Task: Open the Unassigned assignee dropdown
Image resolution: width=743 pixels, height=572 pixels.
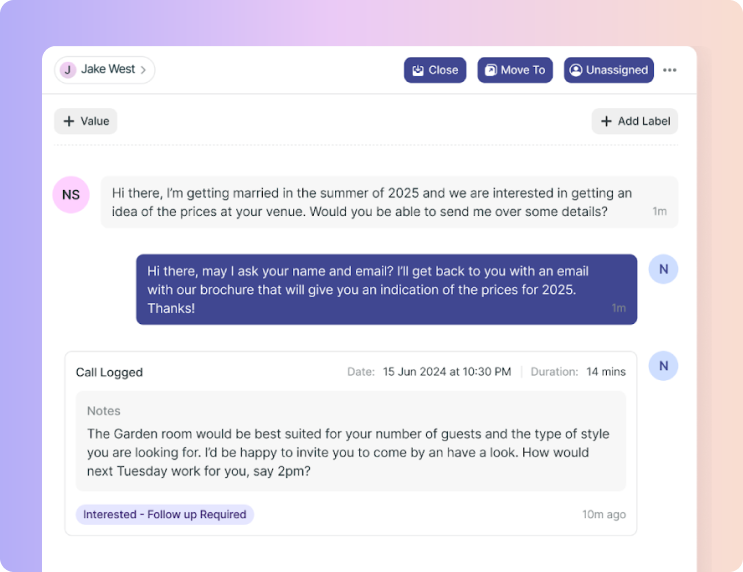Action: click(x=608, y=70)
